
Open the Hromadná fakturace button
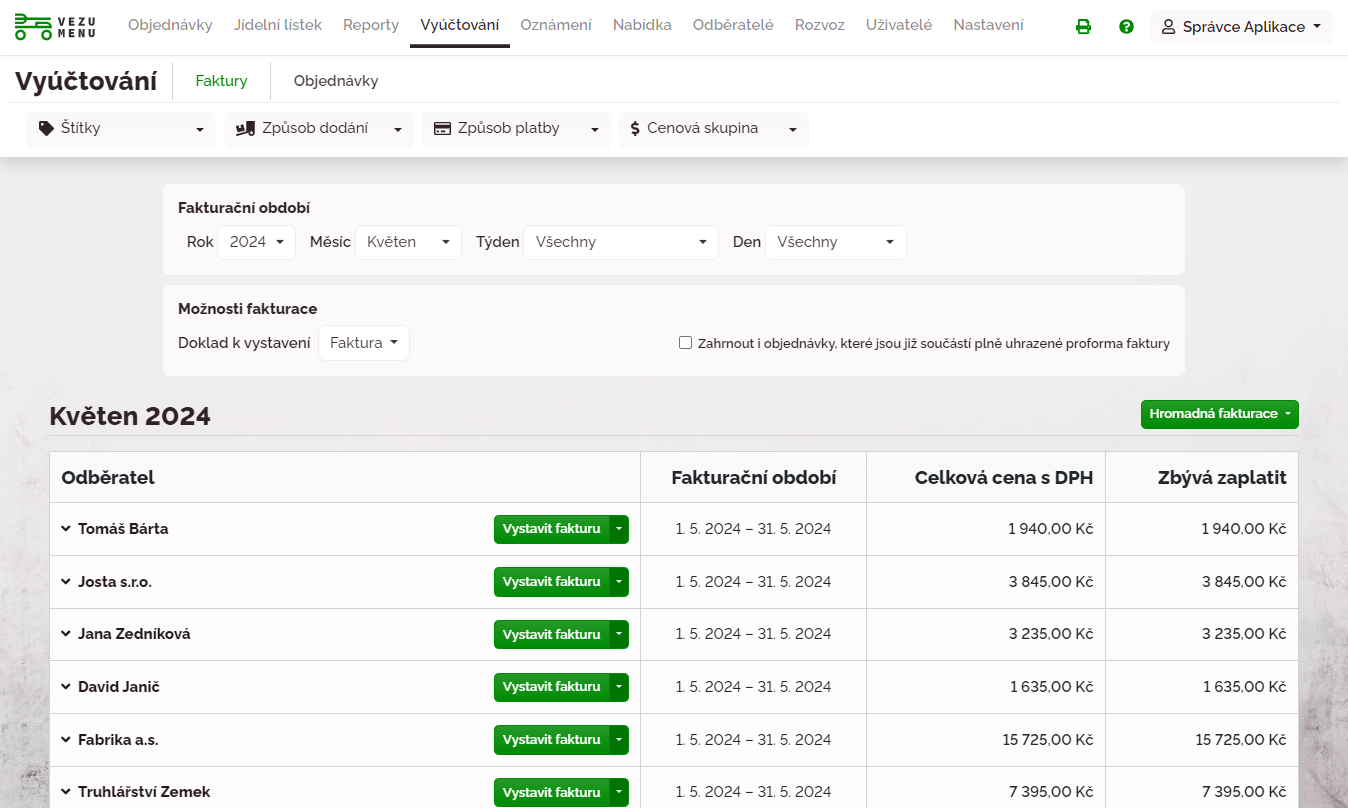(x=1219, y=414)
